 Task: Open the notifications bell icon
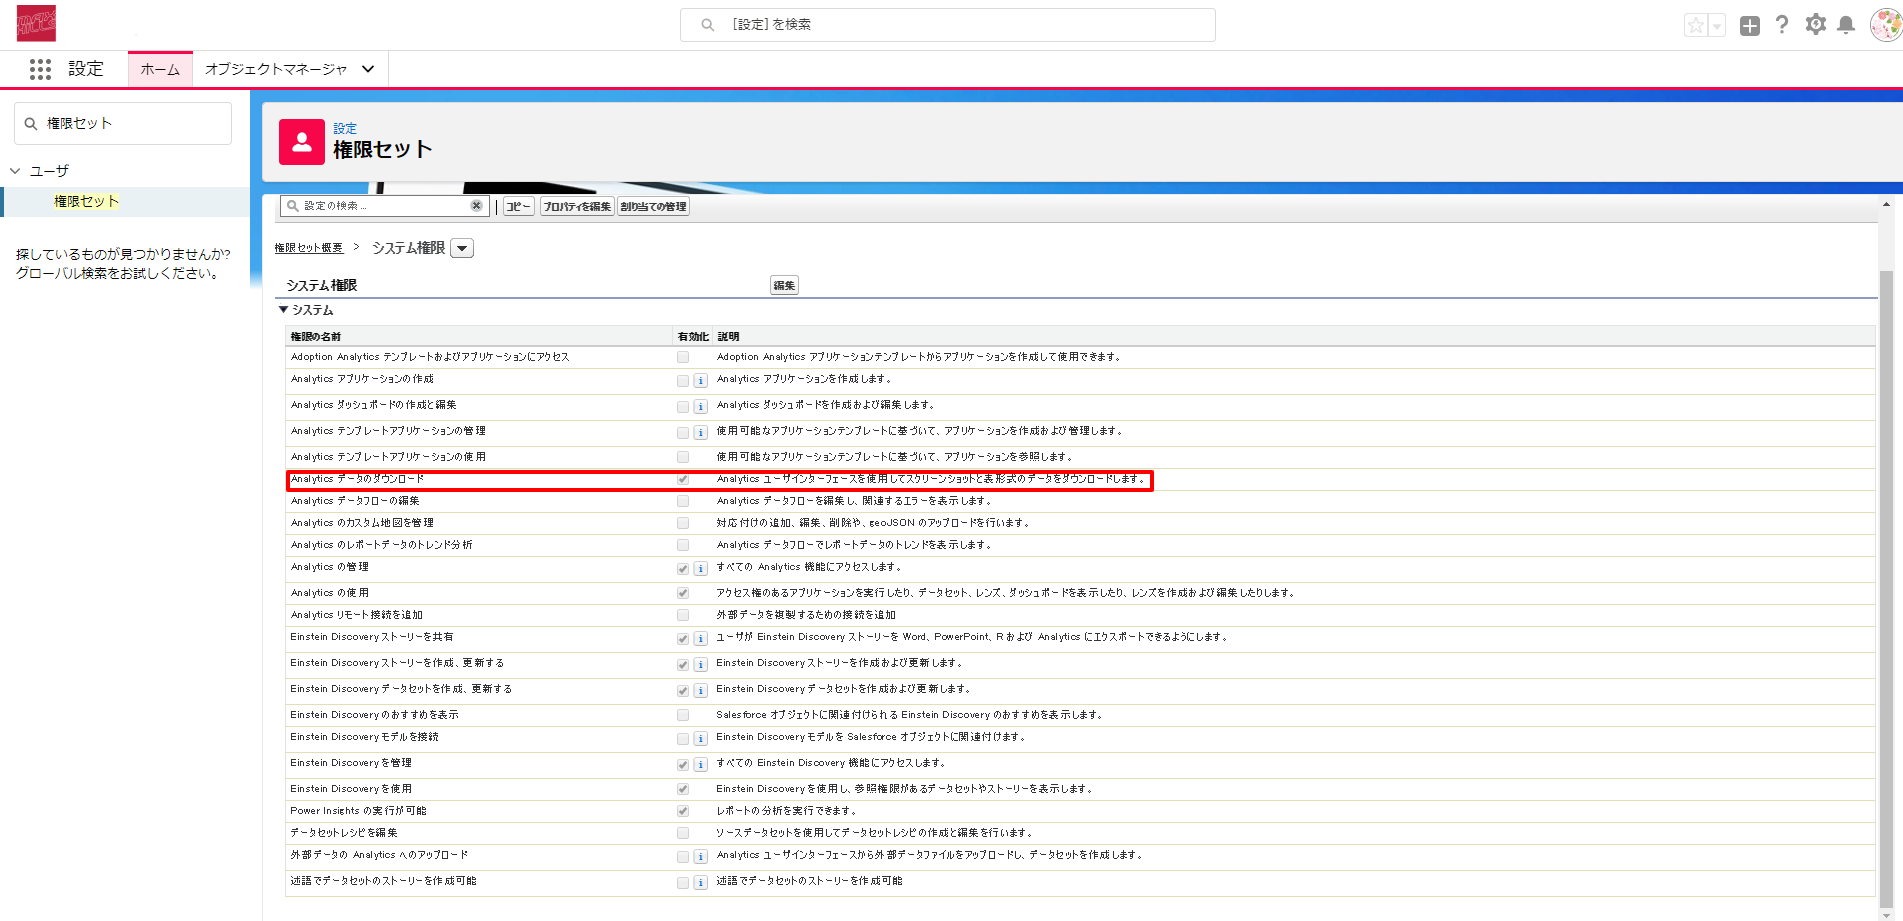pos(1846,25)
